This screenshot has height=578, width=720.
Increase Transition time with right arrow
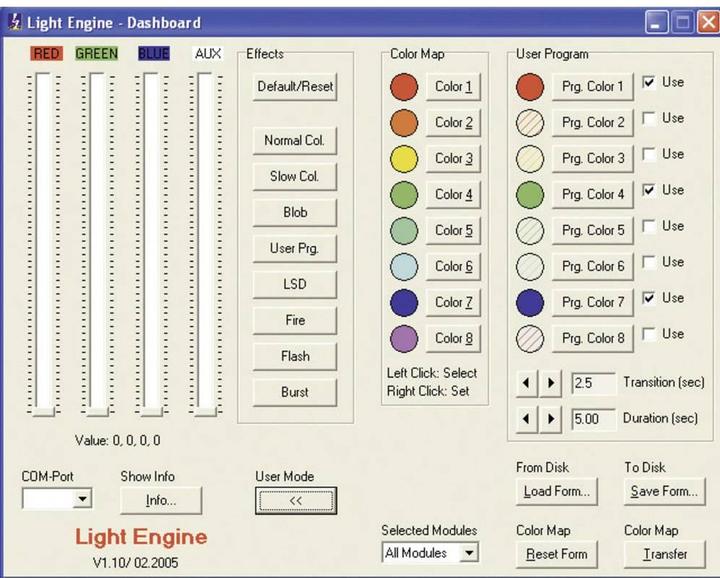pos(551,383)
